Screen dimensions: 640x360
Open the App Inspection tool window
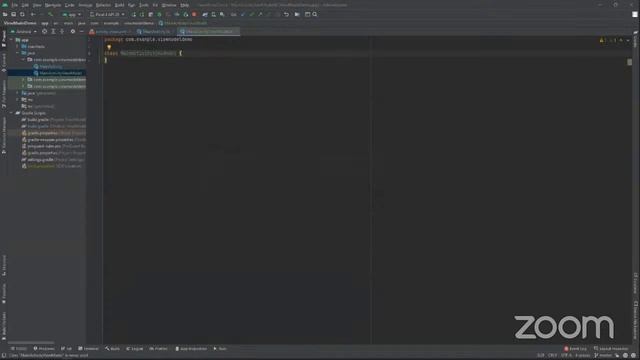(x=191, y=349)
